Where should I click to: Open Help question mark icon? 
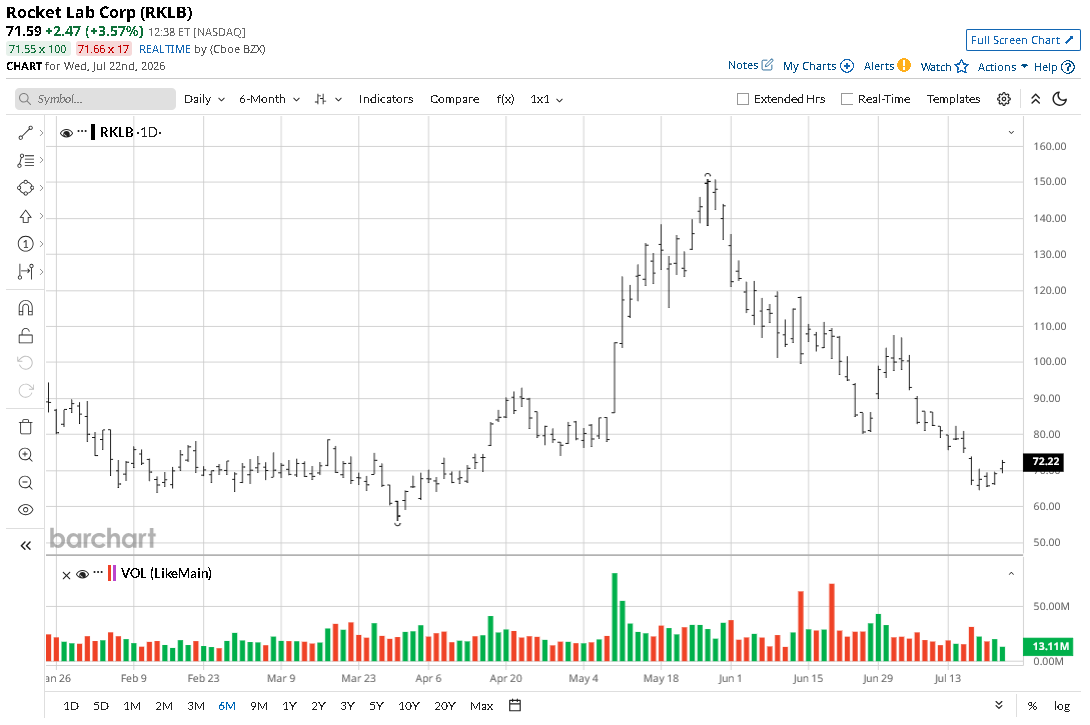[1068, 67]
